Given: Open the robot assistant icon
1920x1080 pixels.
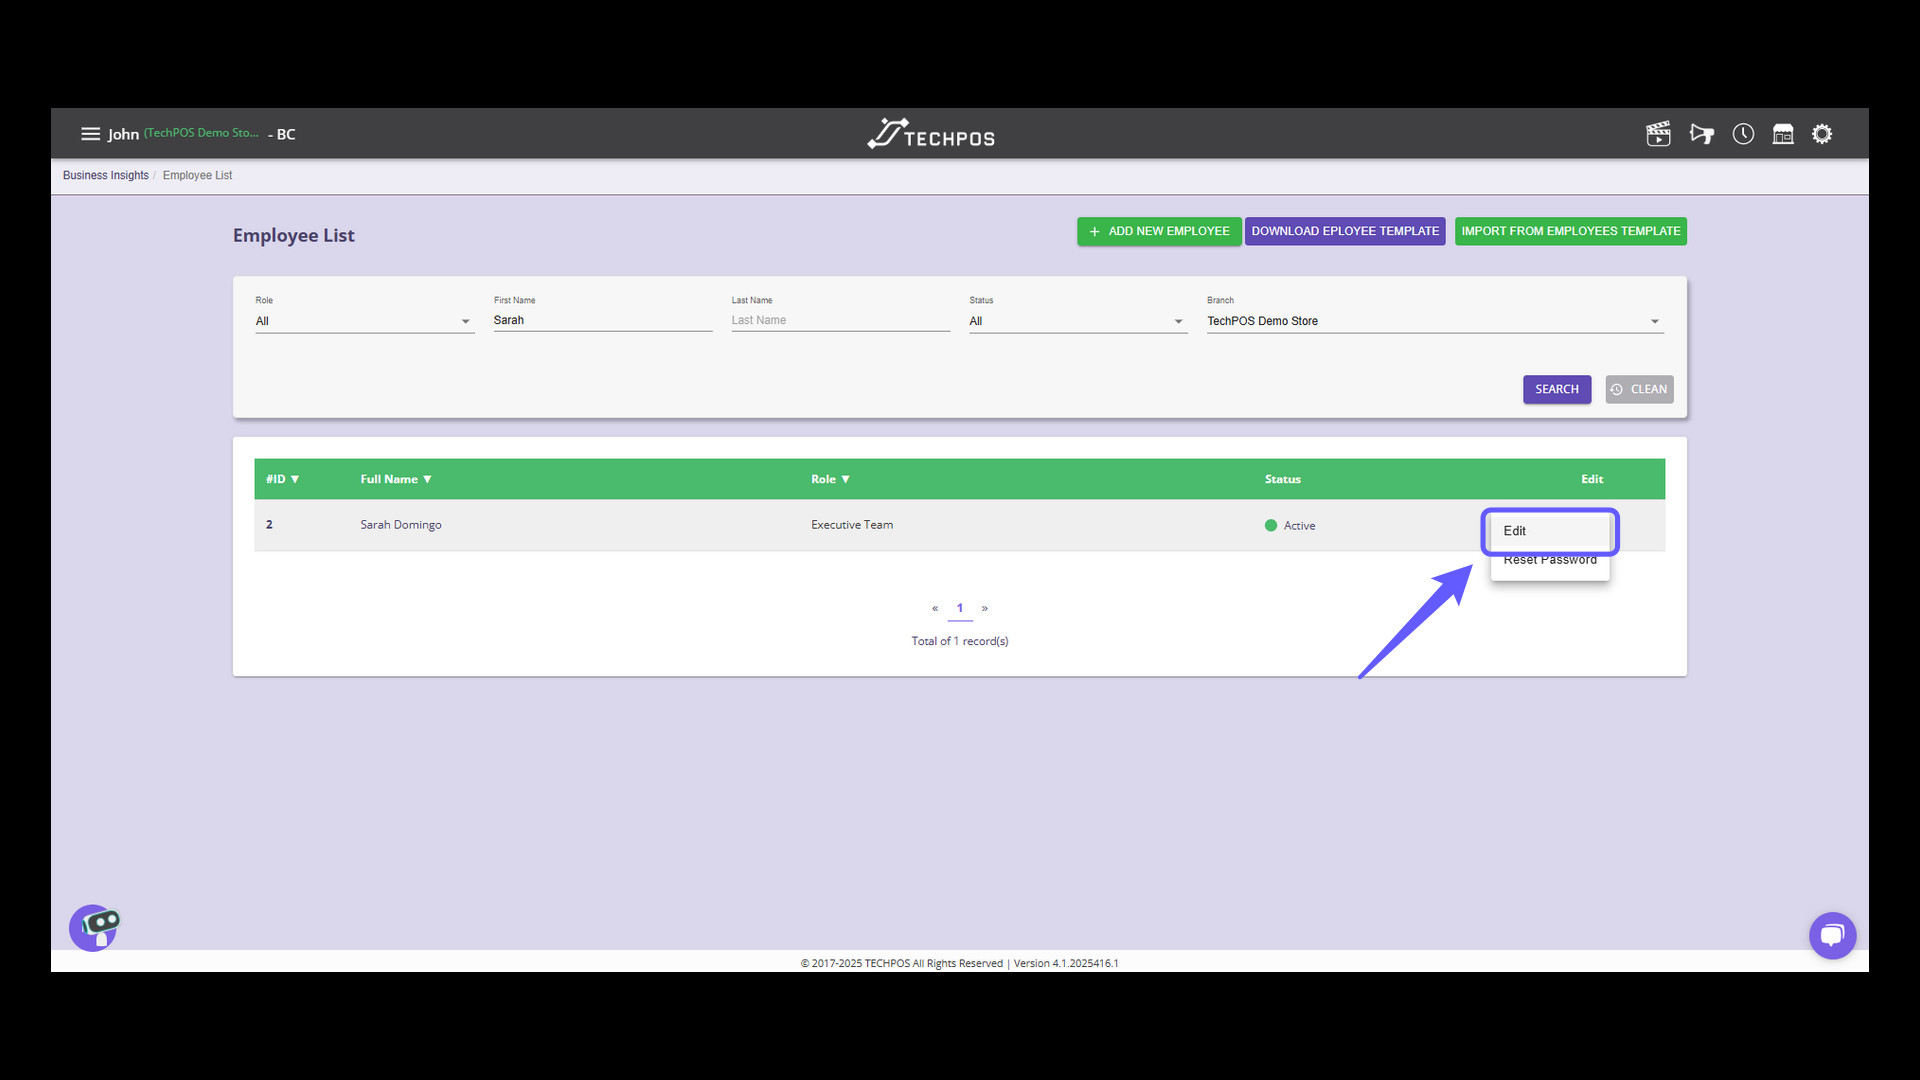Looking at the screenshot, I should pyautogui.click(x=94, y=928).
